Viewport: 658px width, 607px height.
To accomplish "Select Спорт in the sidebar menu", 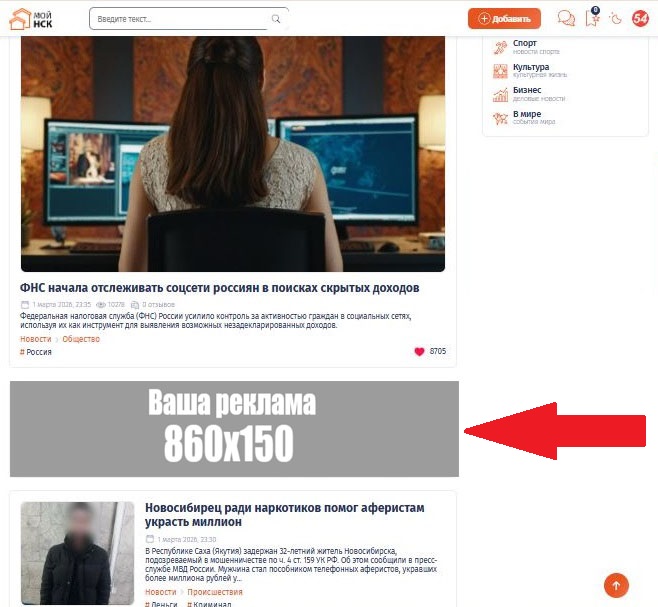I will (524, 44).
